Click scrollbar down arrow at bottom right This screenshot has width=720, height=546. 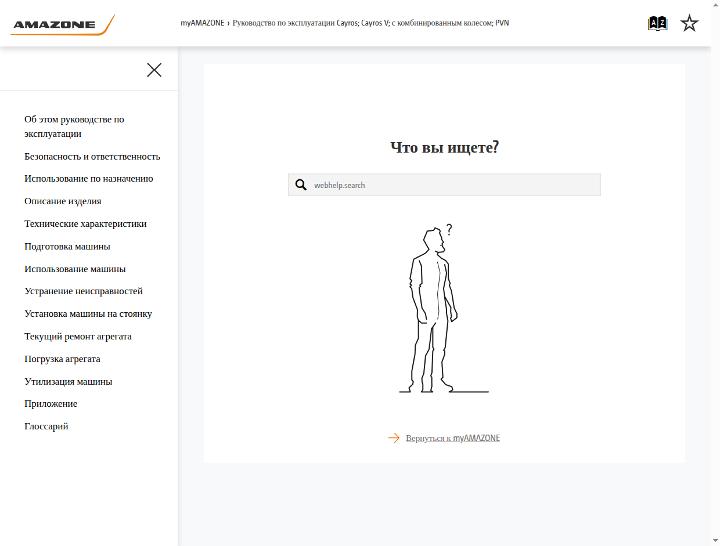715,541
